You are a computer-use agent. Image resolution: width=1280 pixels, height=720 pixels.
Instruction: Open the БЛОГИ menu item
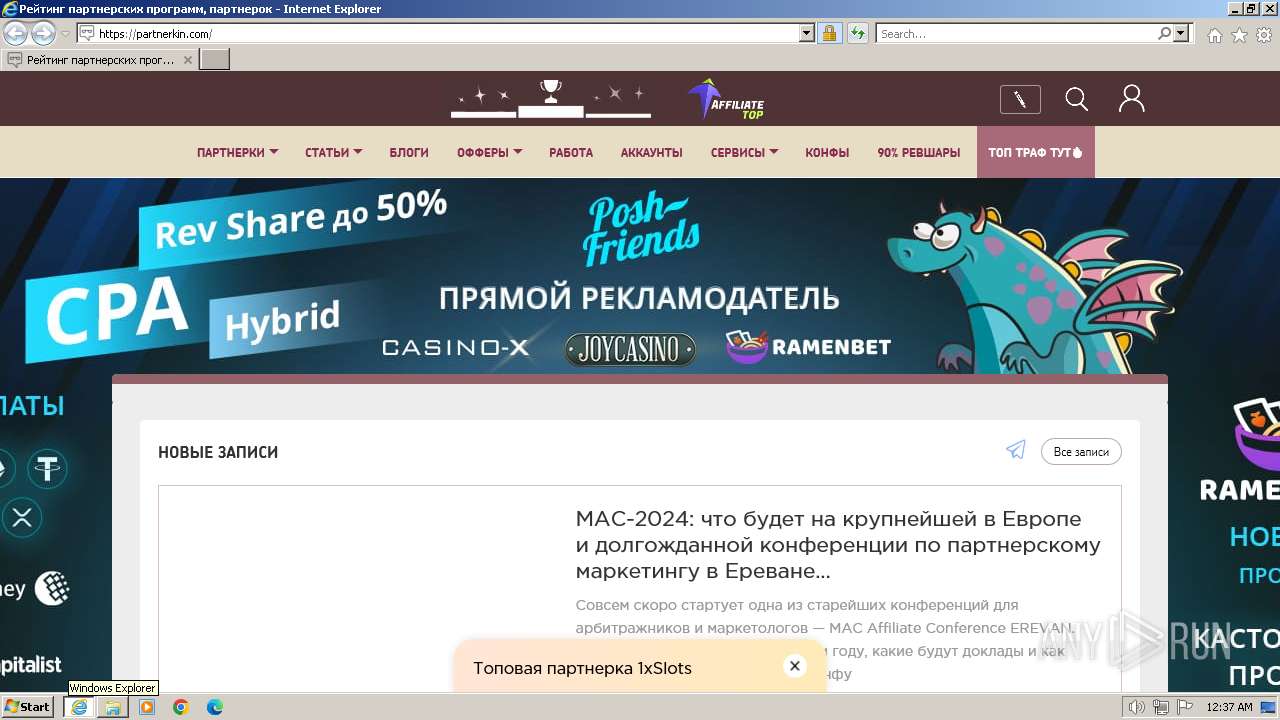[409, 153]
